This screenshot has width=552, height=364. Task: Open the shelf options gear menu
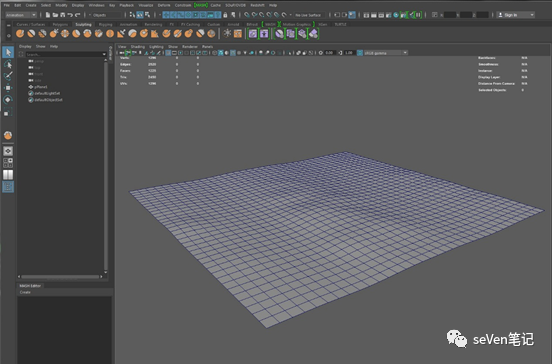(8, 36)
